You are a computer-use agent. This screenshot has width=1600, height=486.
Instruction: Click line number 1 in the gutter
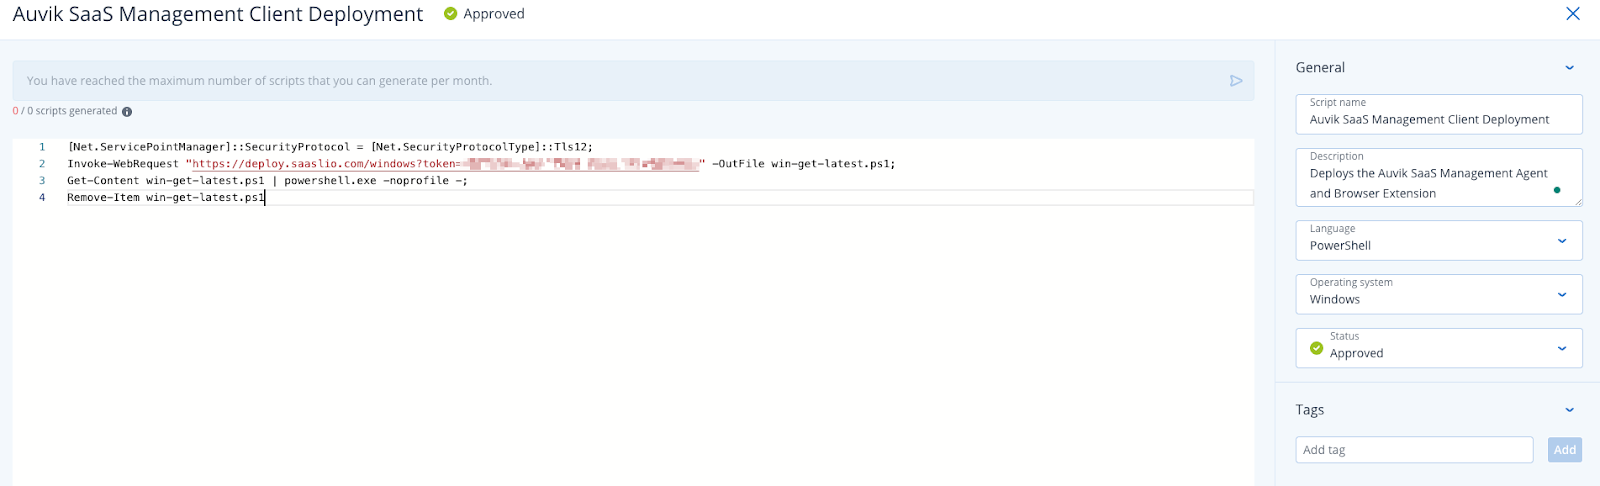[42, 147]
